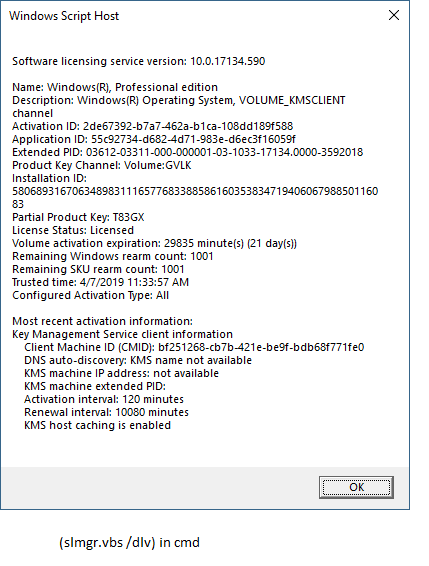Click the Application ID line
The width and height of the screenshot is (429, 566).
154,139
